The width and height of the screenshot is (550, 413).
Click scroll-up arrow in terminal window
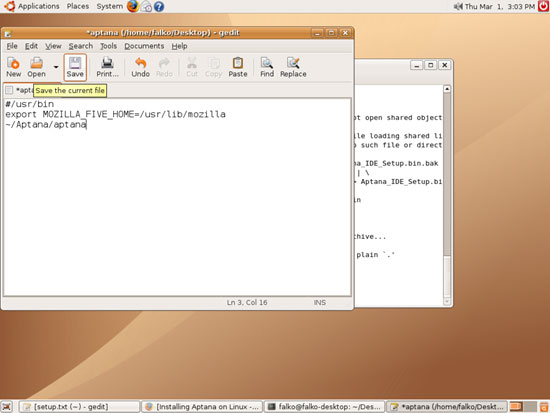coord(447,89)
